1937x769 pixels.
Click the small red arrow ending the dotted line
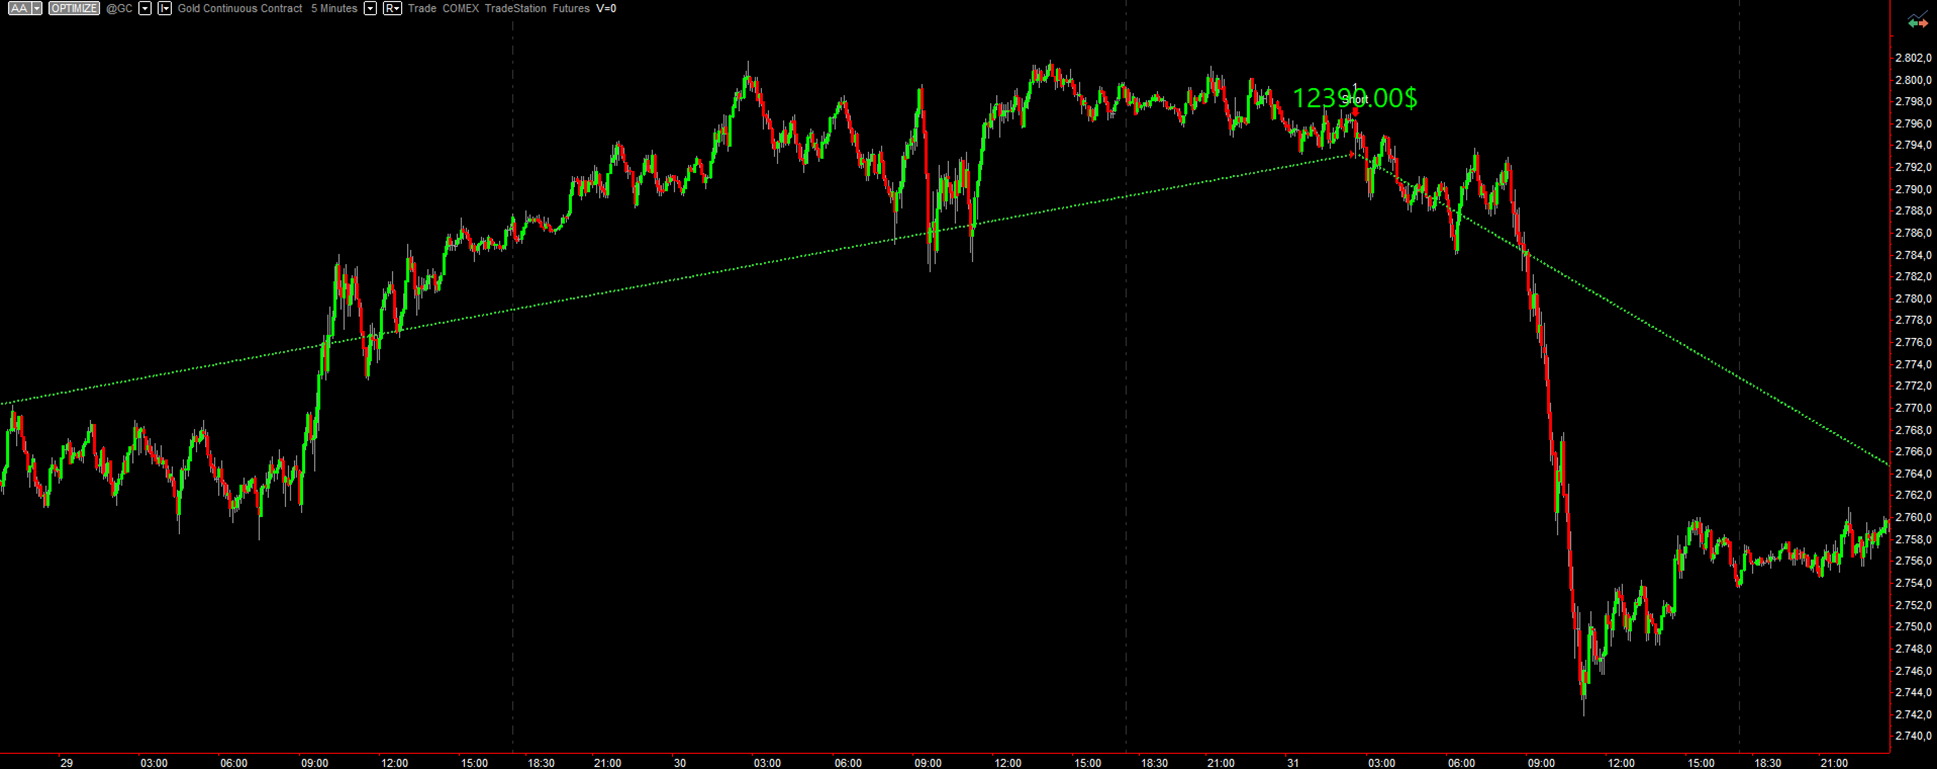[x=1353, y=155]
